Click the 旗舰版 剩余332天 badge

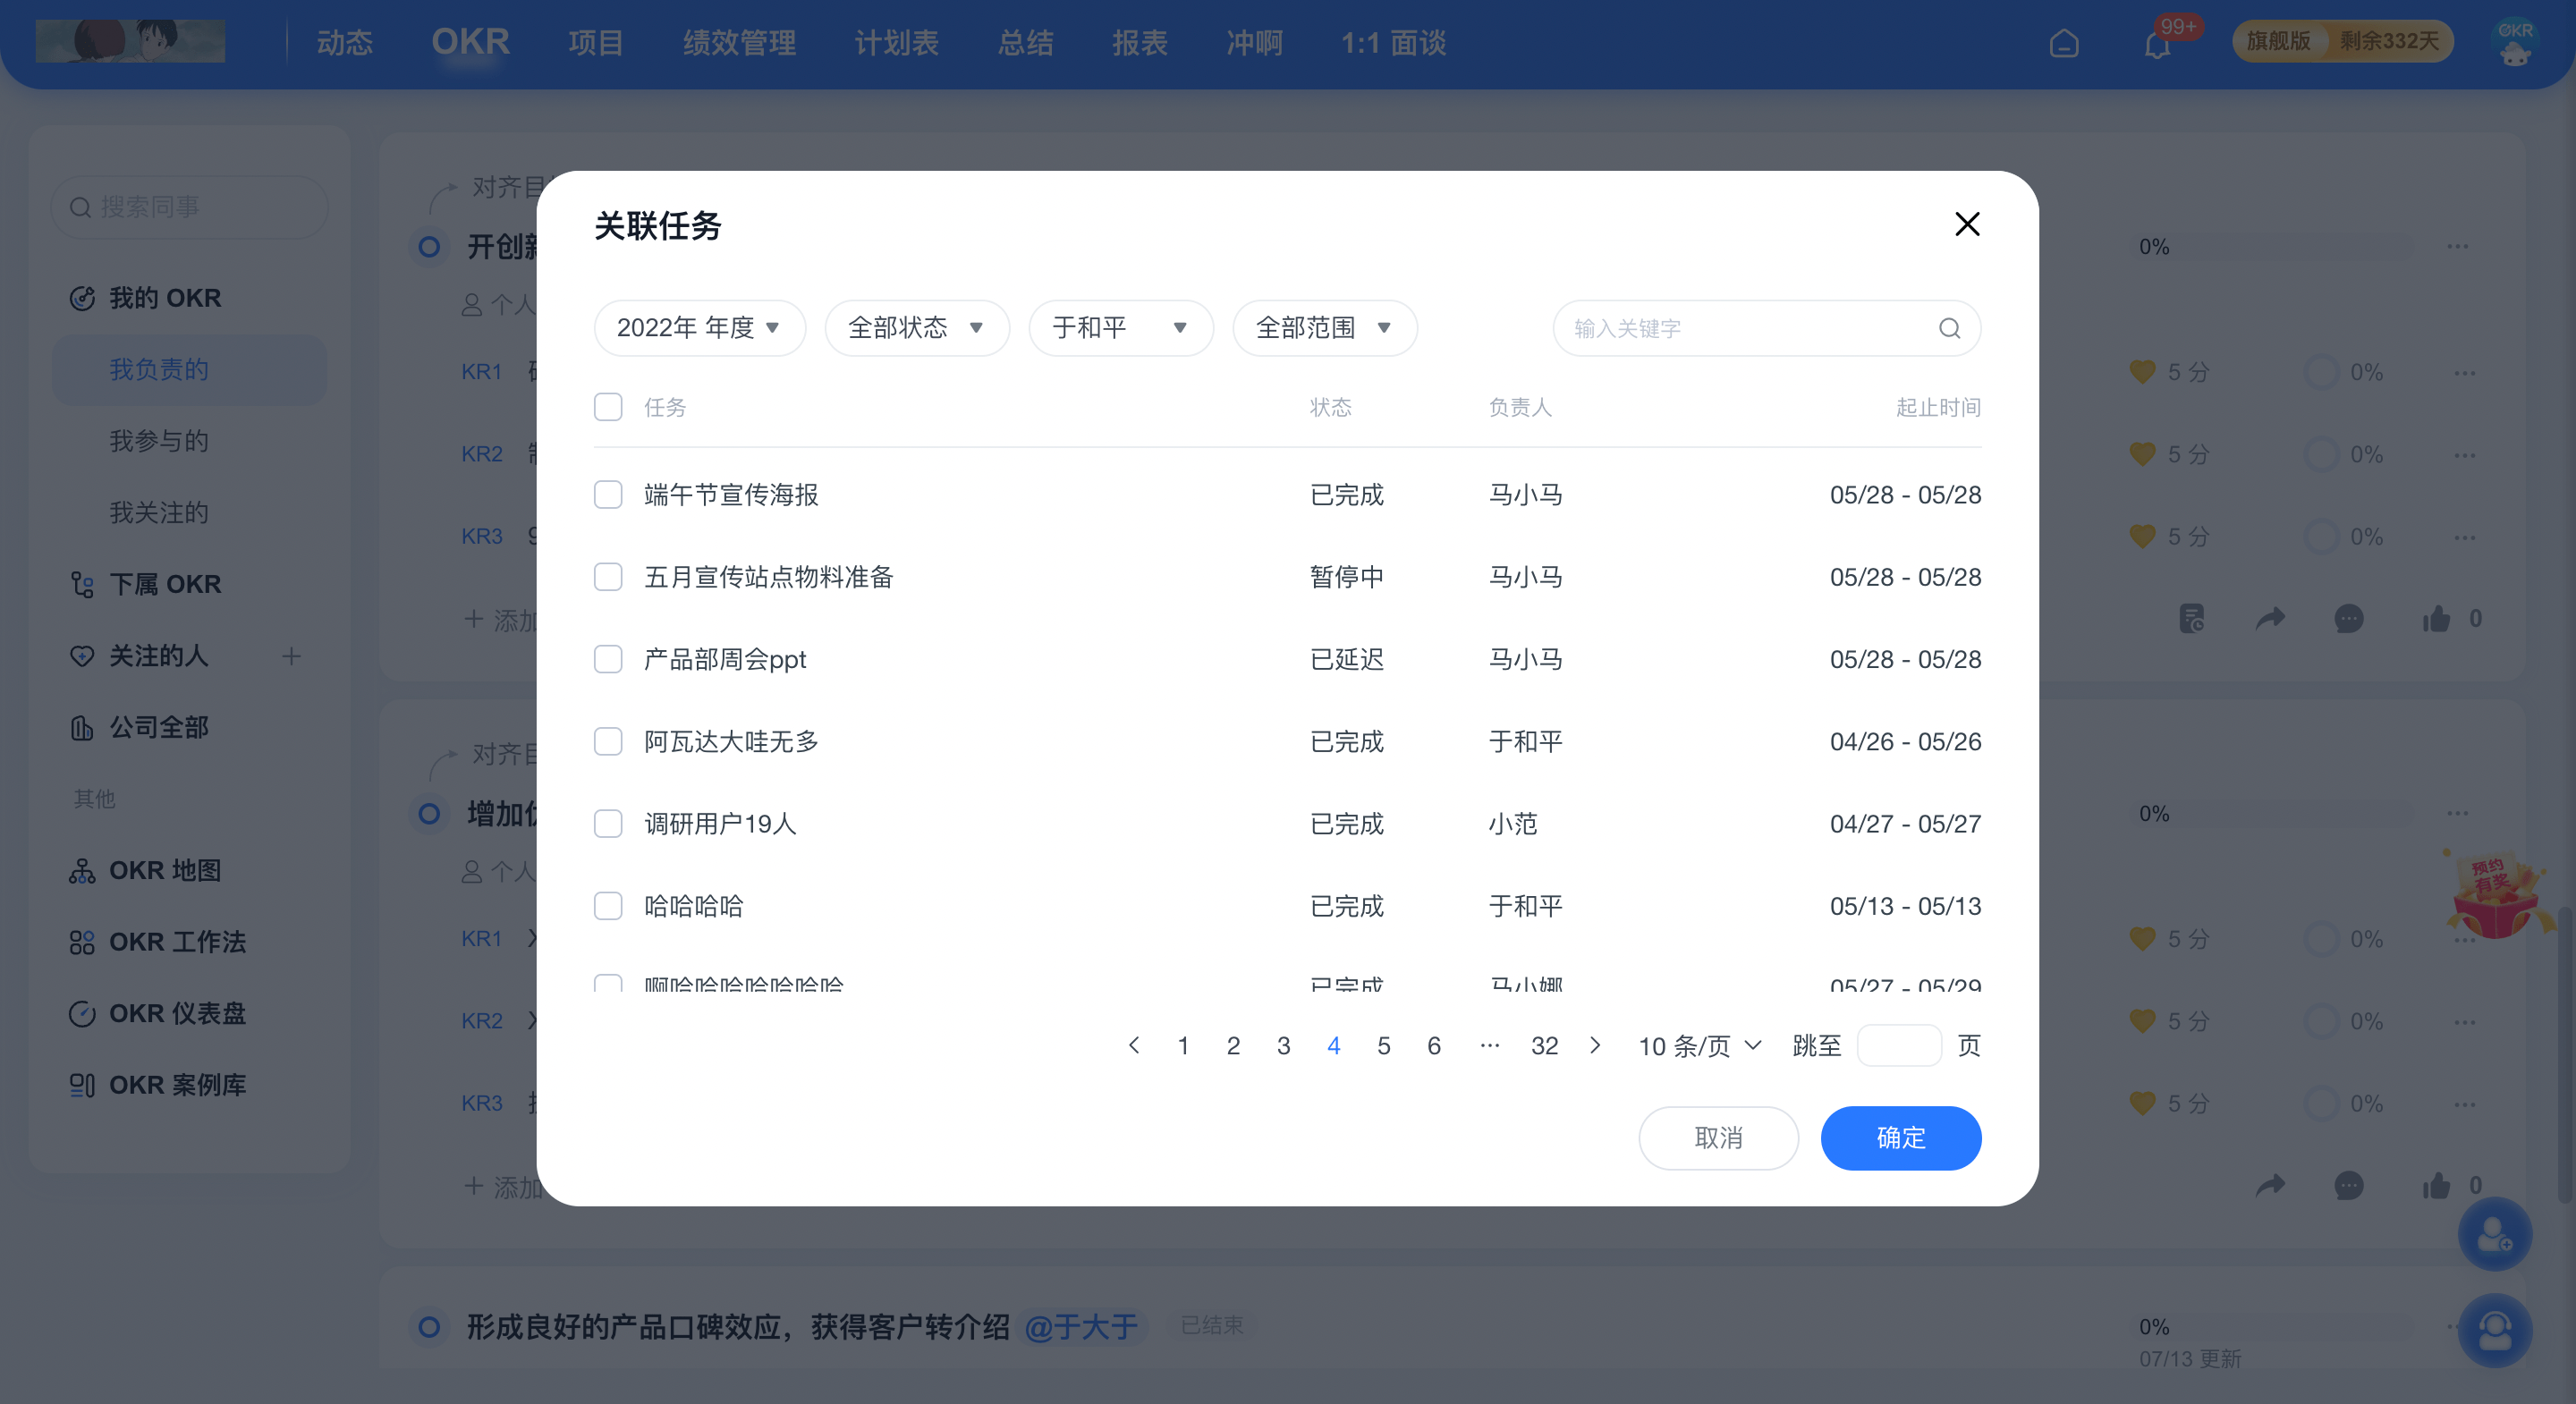point(2342,41)
